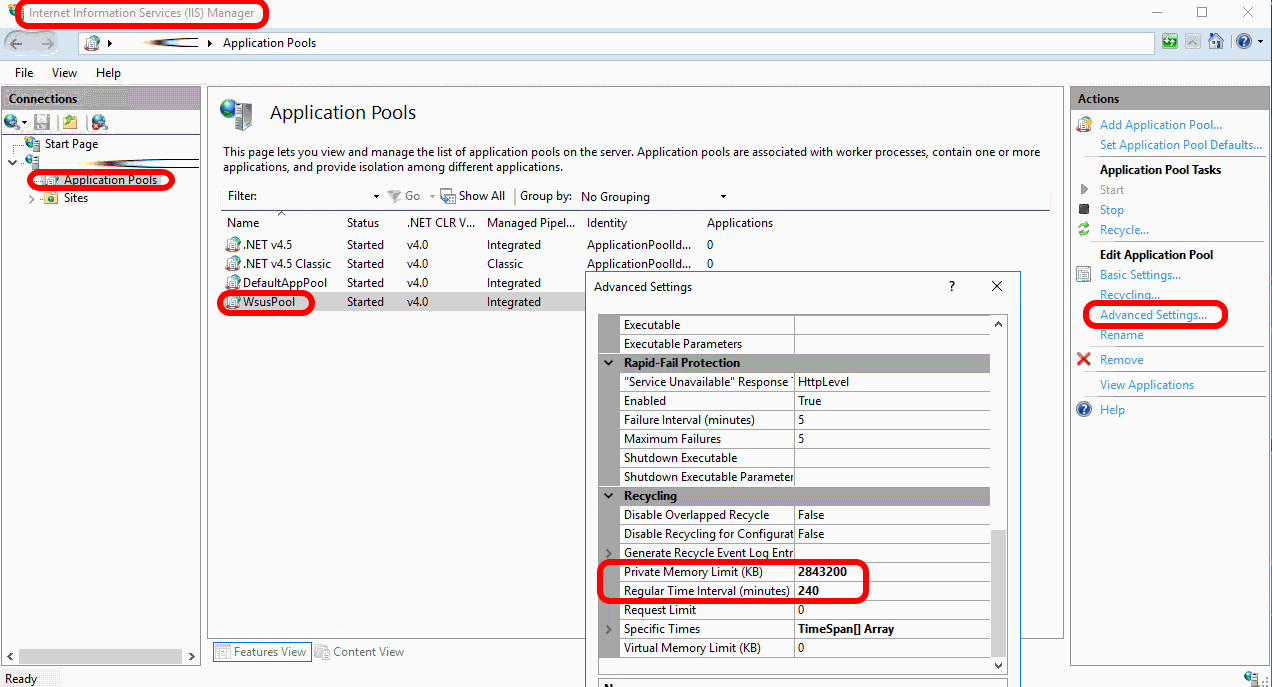Click the Add Application Pool link
The image size is (1272, 687).
[x=1160, y=125]
